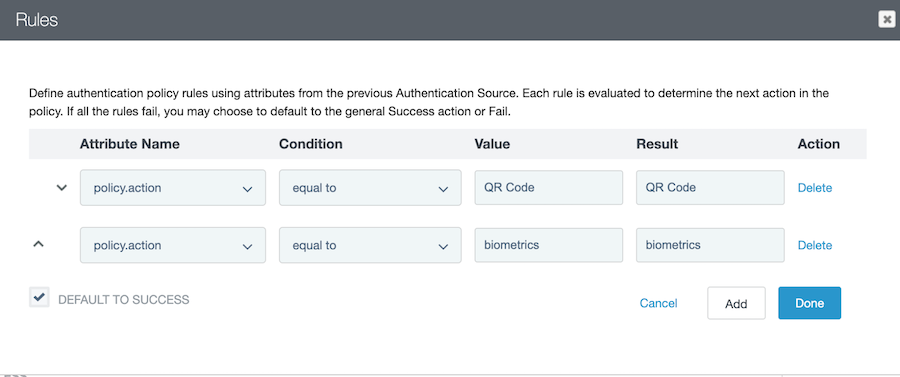Click the Value column header
Viewport: 900px width, 377px height.
click(x=492, y=144)
